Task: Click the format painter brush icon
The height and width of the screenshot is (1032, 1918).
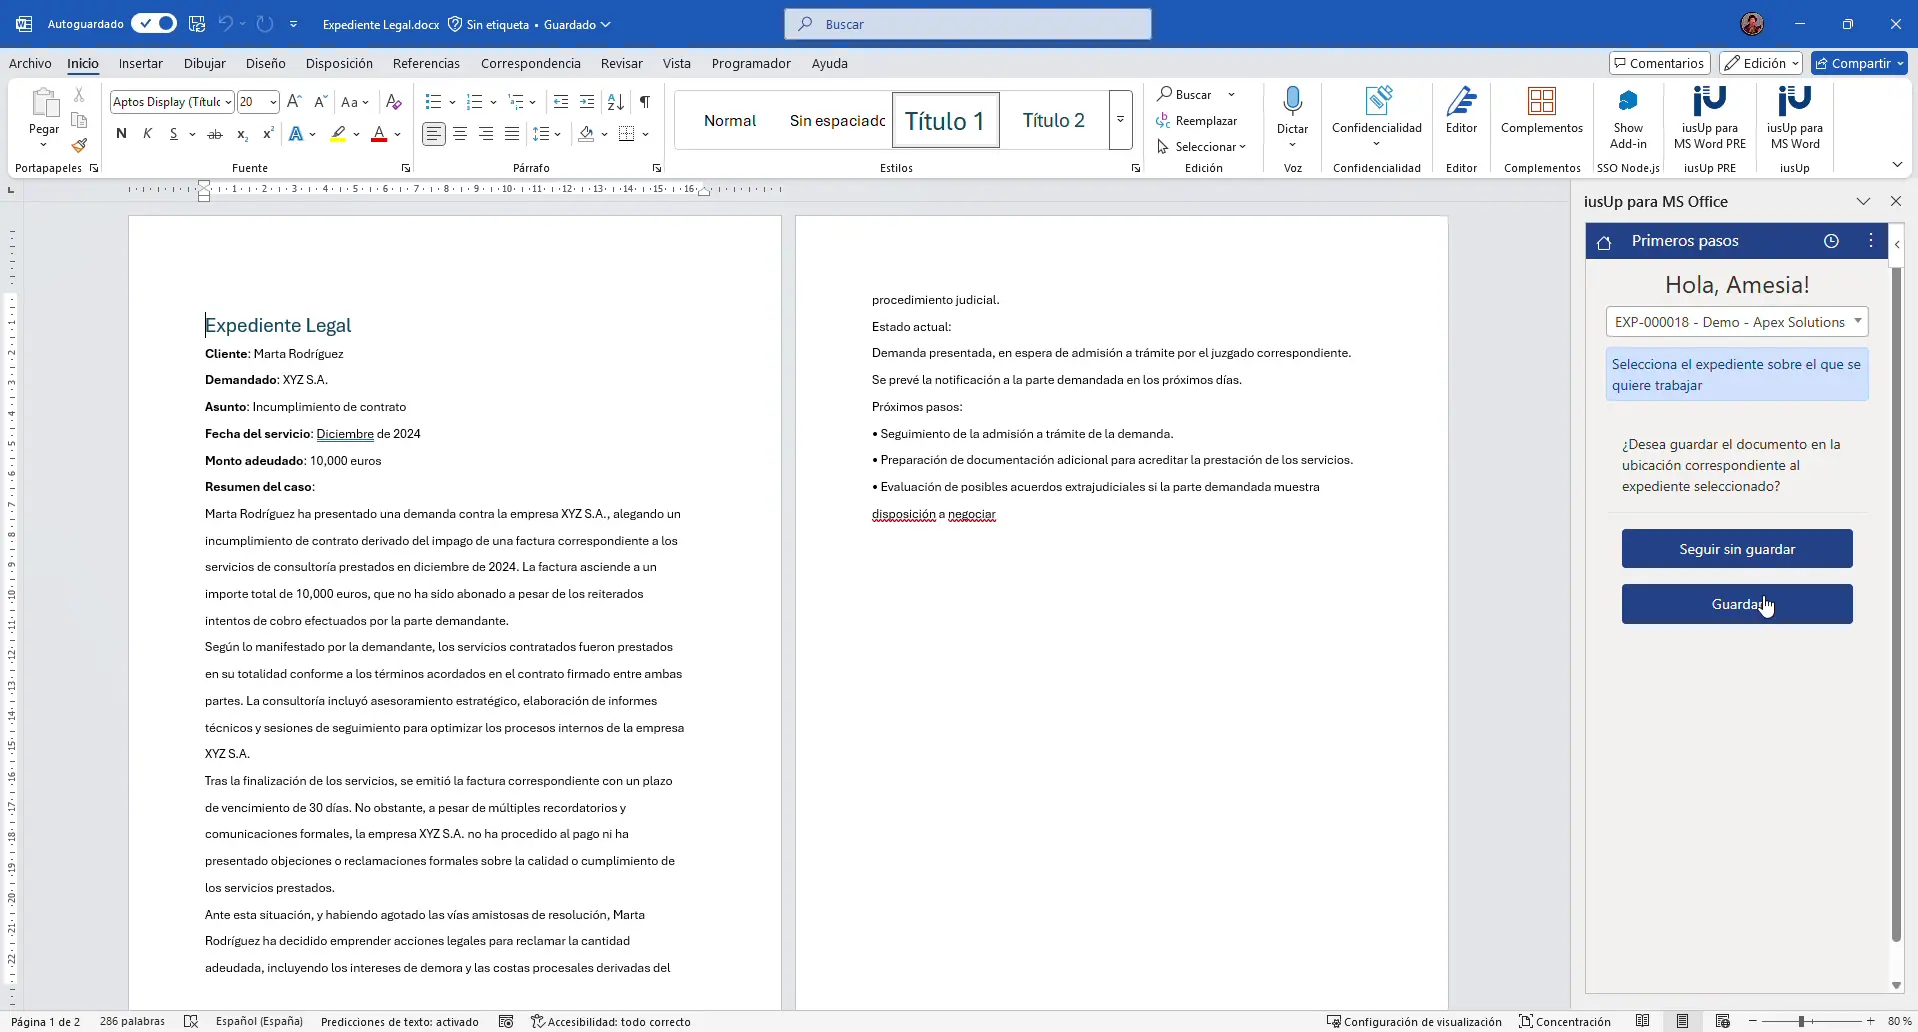Action: click(79, 145)
